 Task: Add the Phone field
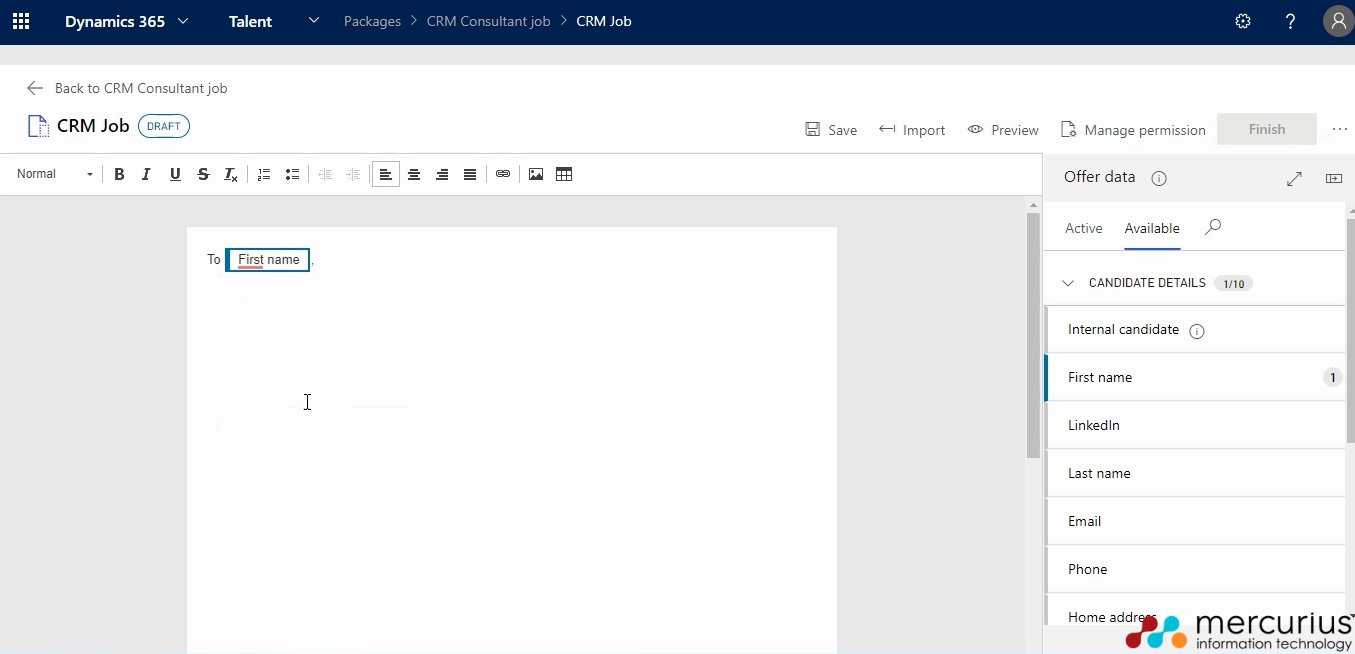point(1194,569)
